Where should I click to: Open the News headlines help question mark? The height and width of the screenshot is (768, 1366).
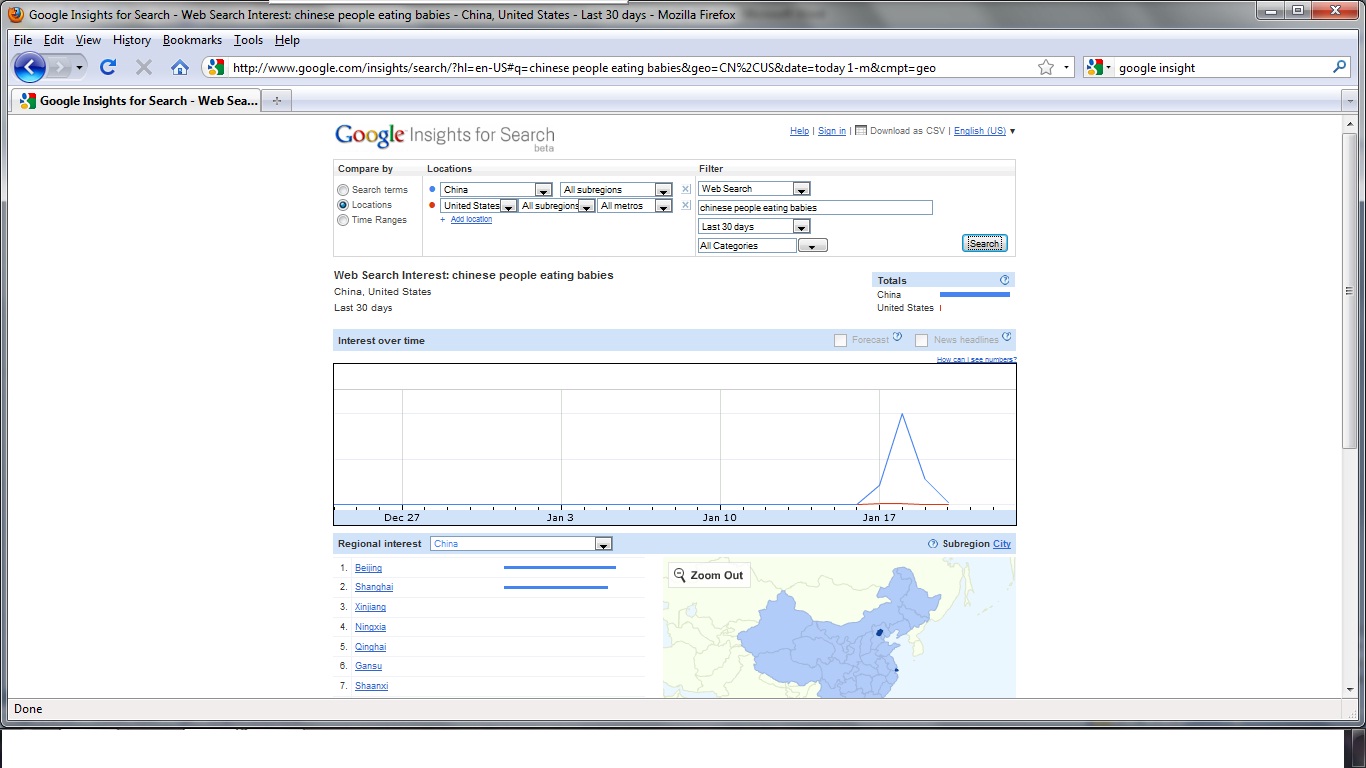[1007, 337]
